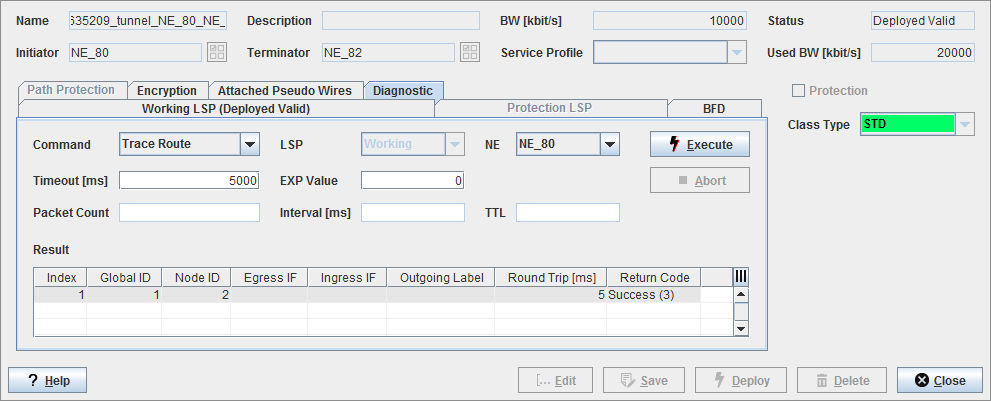Enable the Protection checkbox

798,91
